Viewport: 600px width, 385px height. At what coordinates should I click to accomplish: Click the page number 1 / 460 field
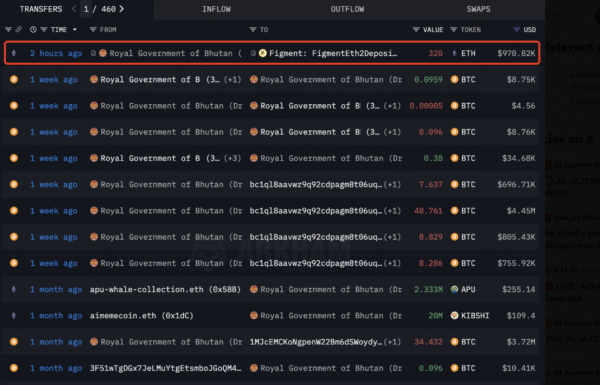click(99, 9)
